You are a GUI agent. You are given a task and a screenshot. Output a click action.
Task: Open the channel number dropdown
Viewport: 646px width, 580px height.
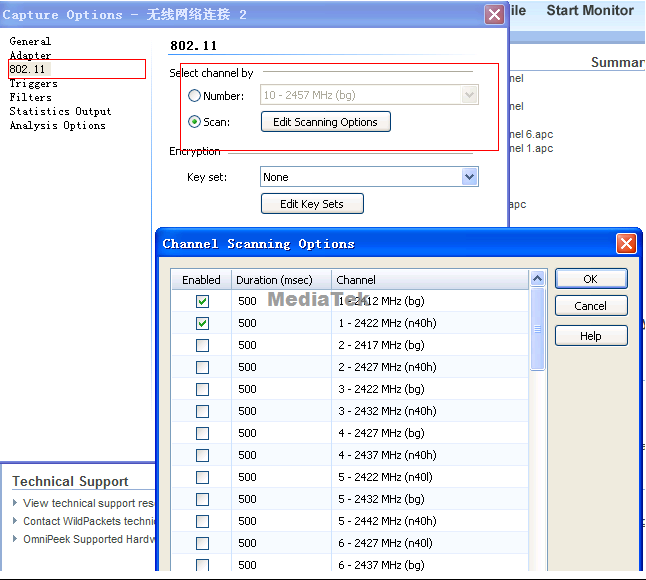pyautogui.click(x=469, y=95)
